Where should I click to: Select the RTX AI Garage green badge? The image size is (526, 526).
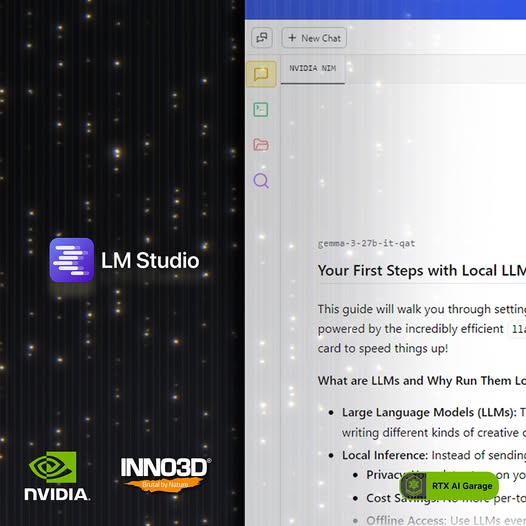449,486
